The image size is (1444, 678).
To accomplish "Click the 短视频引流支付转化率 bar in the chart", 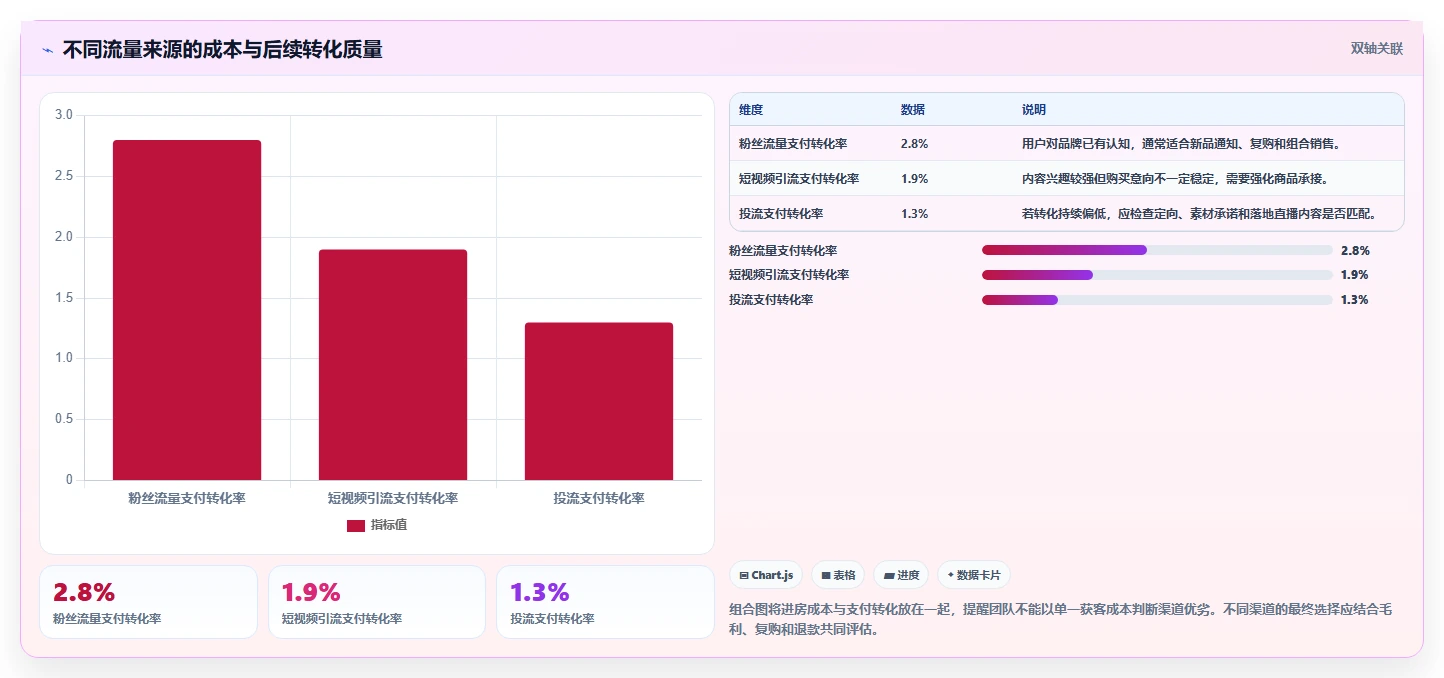I will (393, 365).
